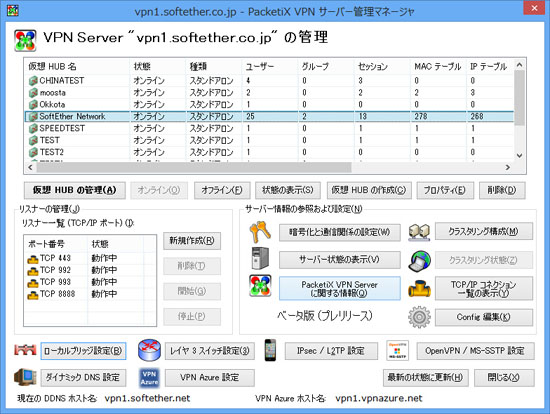Click the CHINATEST hub icon
Viewport: 550px width, 414px height.
pyautogui.click(x=33, y=81)
